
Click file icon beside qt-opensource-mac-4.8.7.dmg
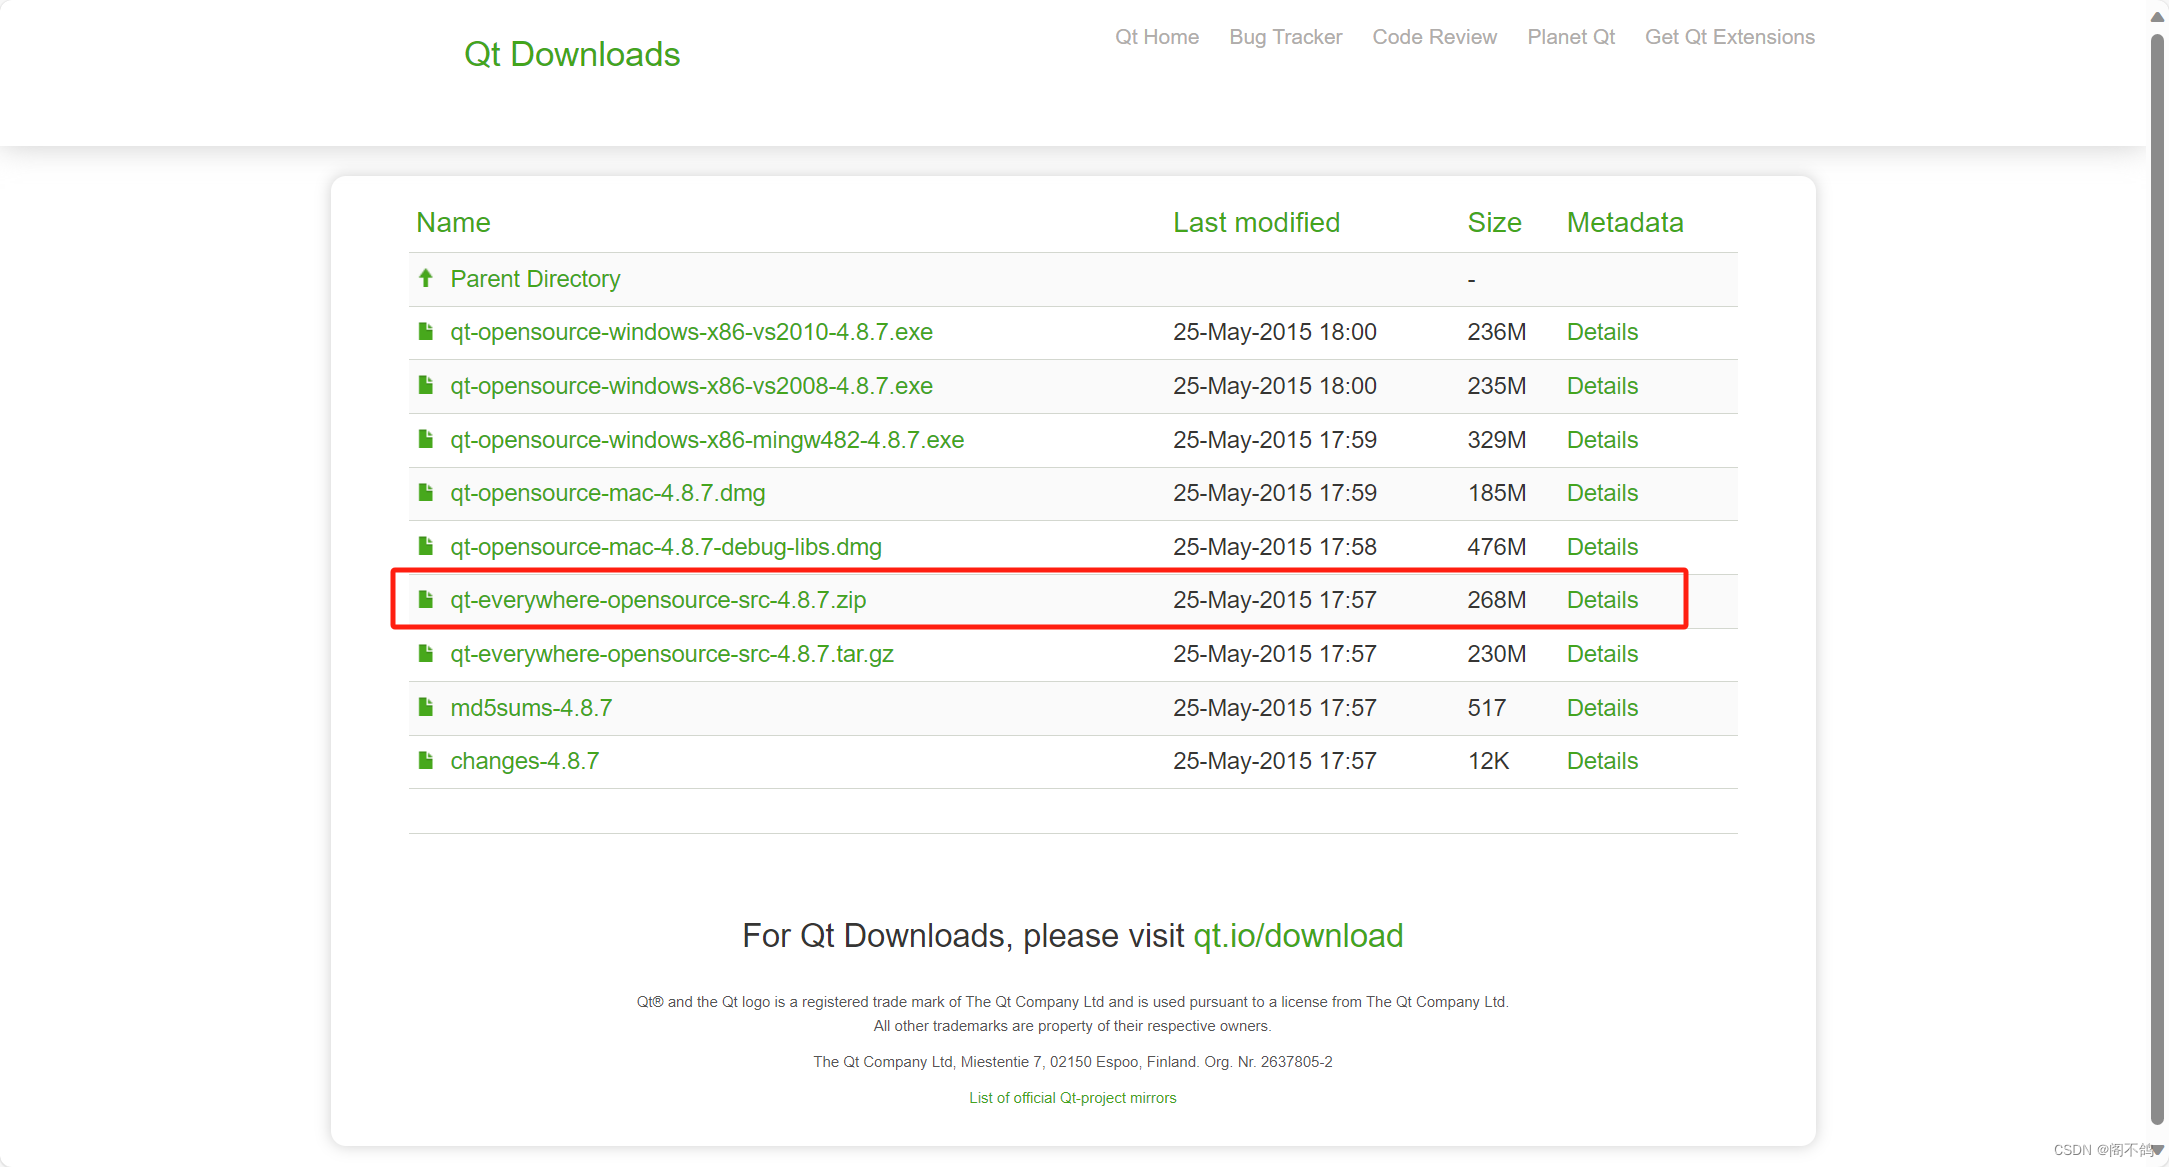coord(426,492)
